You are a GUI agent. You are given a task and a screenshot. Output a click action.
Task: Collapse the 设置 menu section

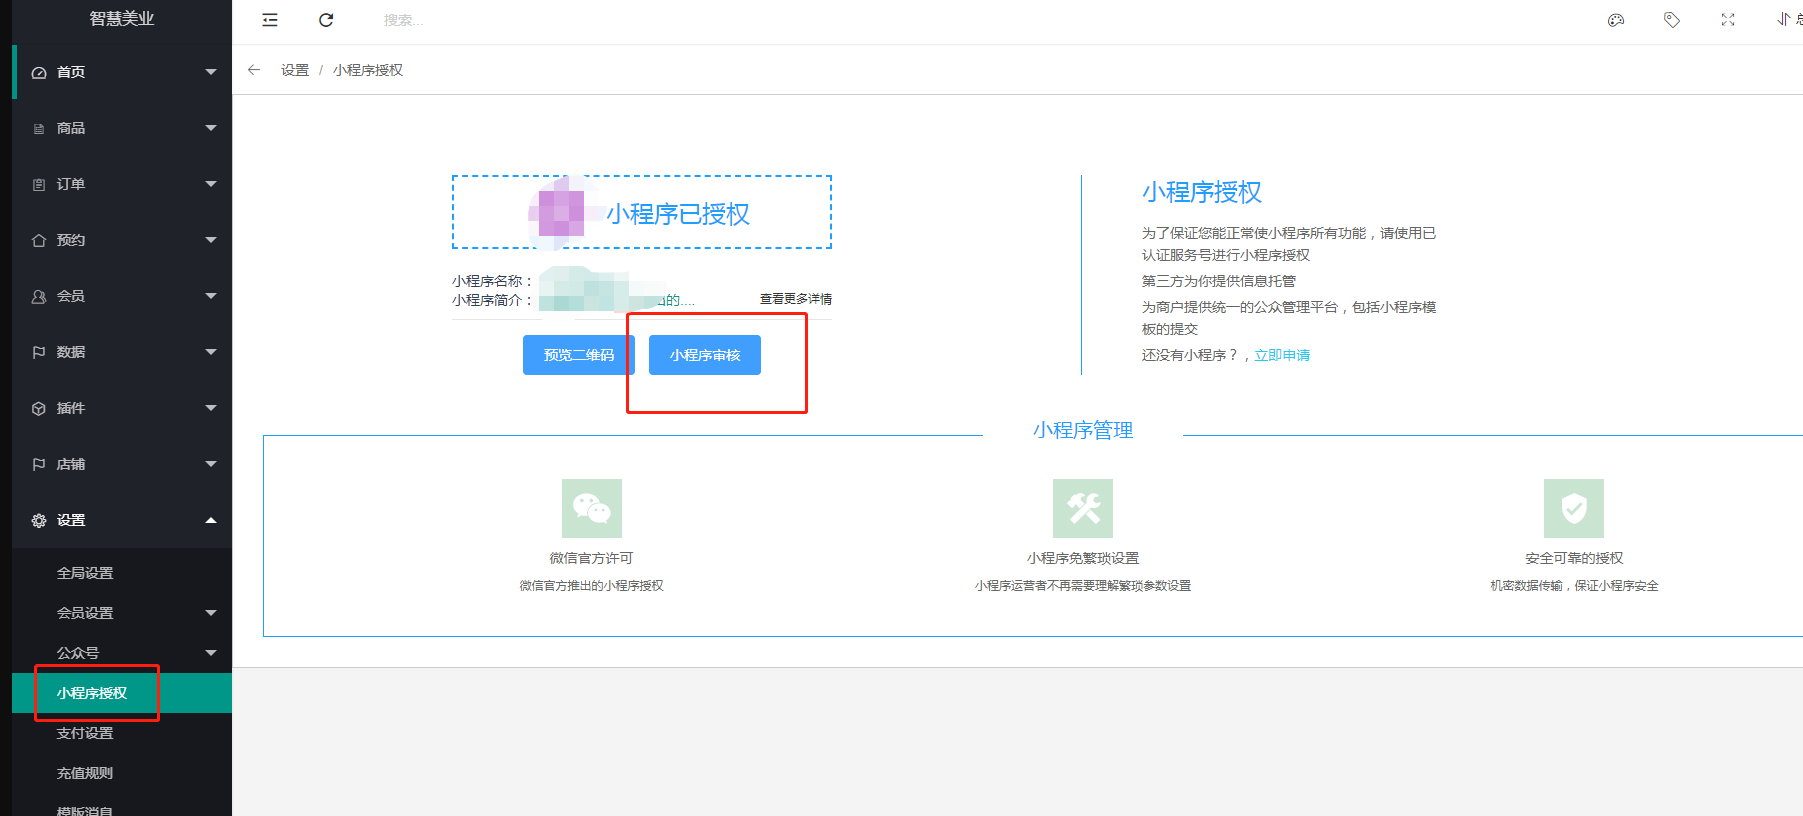[122, 520]
